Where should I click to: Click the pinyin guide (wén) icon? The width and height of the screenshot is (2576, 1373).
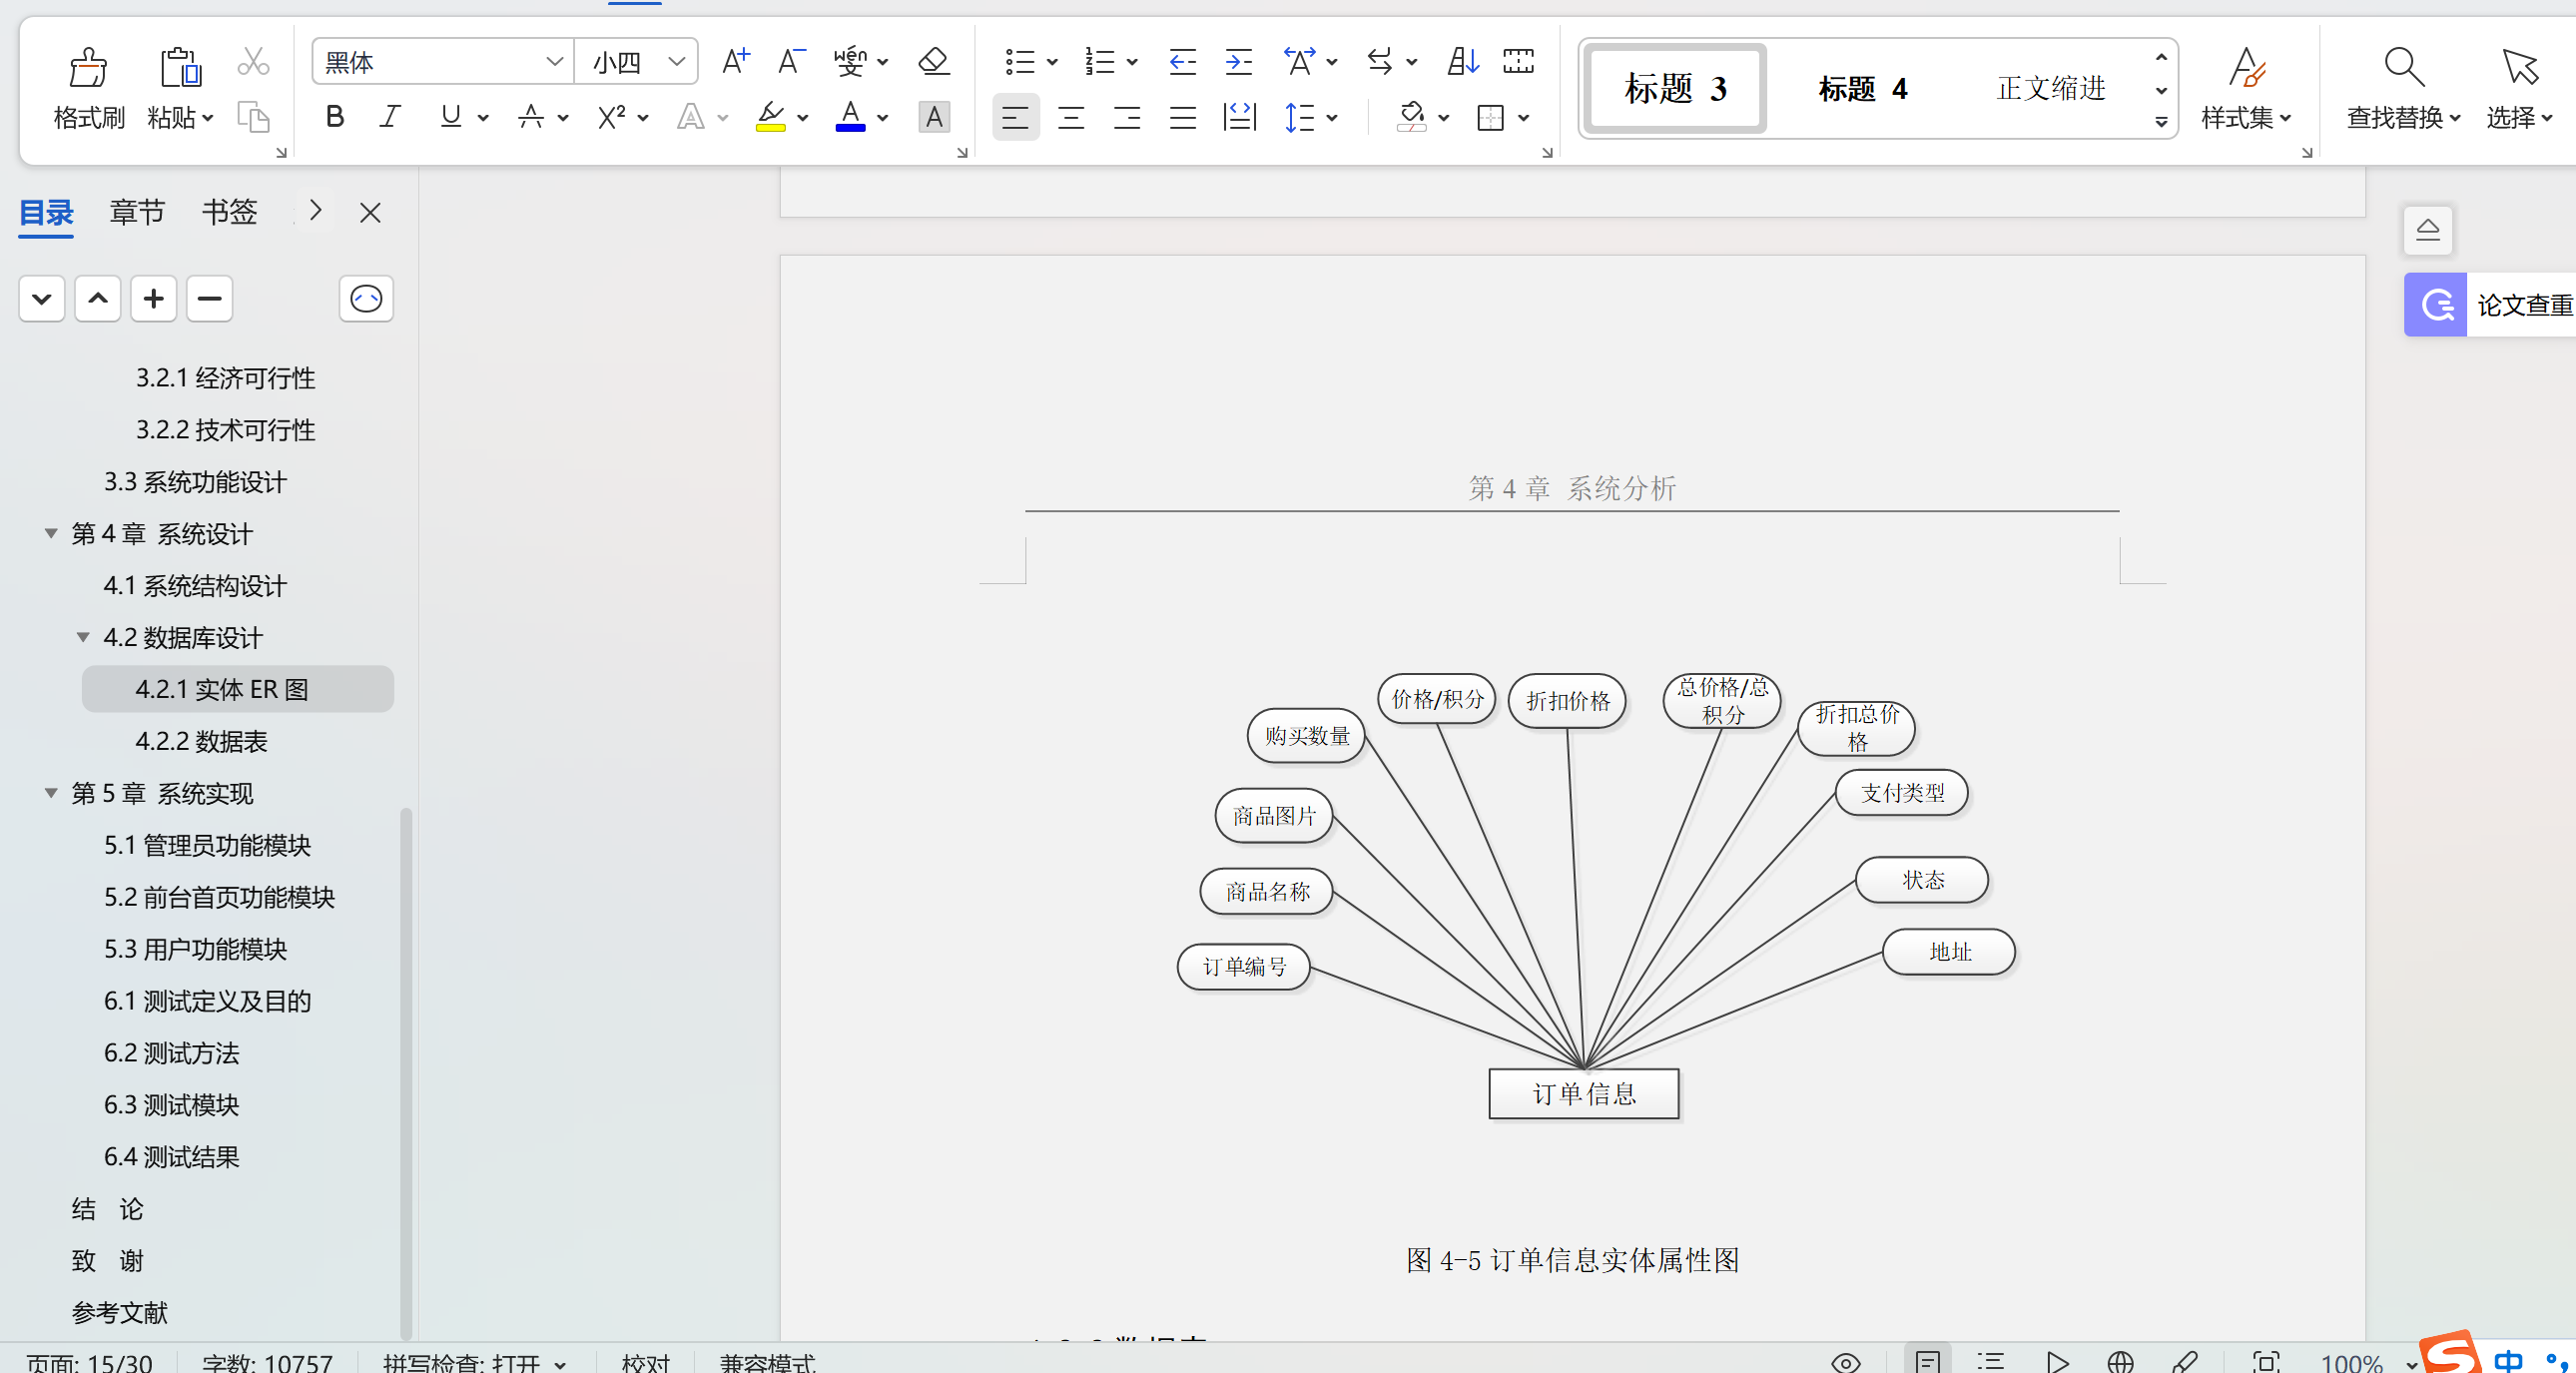pyautogui.click(x=850, y=62)
